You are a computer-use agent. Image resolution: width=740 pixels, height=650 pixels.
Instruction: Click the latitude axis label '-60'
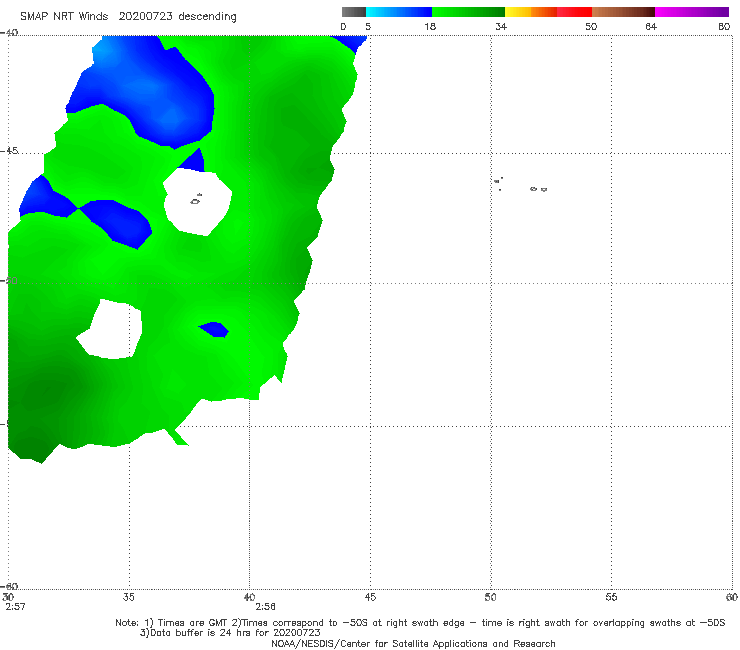click(9, 586)
